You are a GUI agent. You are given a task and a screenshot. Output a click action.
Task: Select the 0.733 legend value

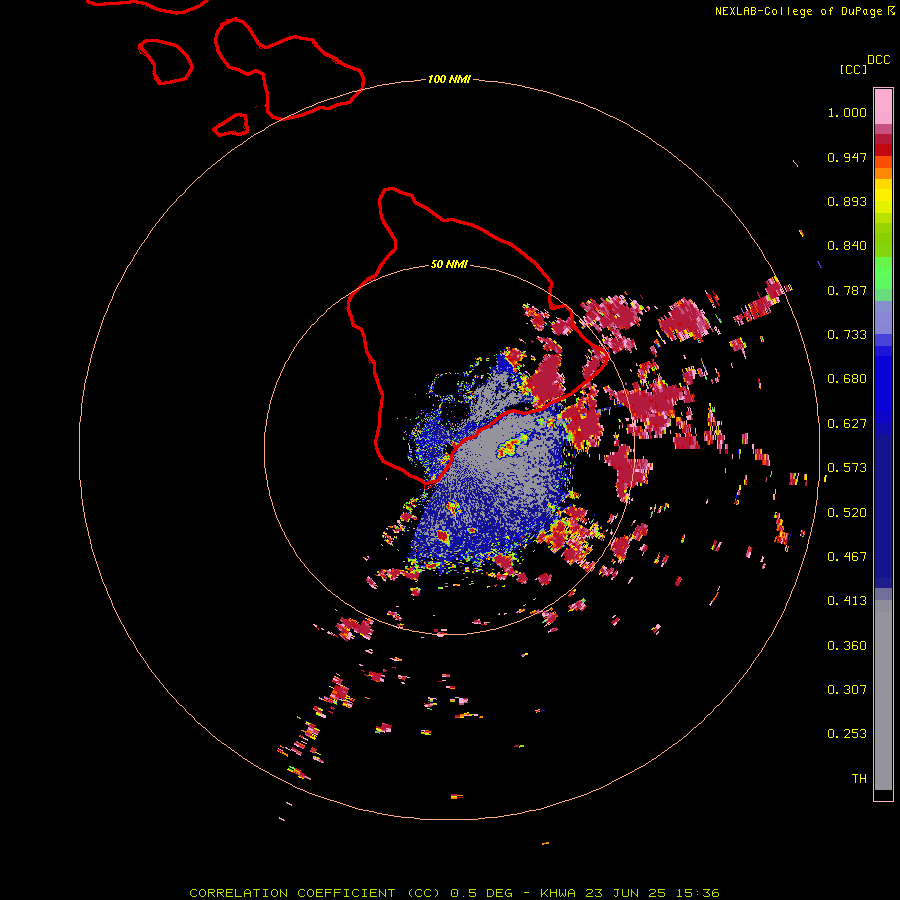click(847, 335)
